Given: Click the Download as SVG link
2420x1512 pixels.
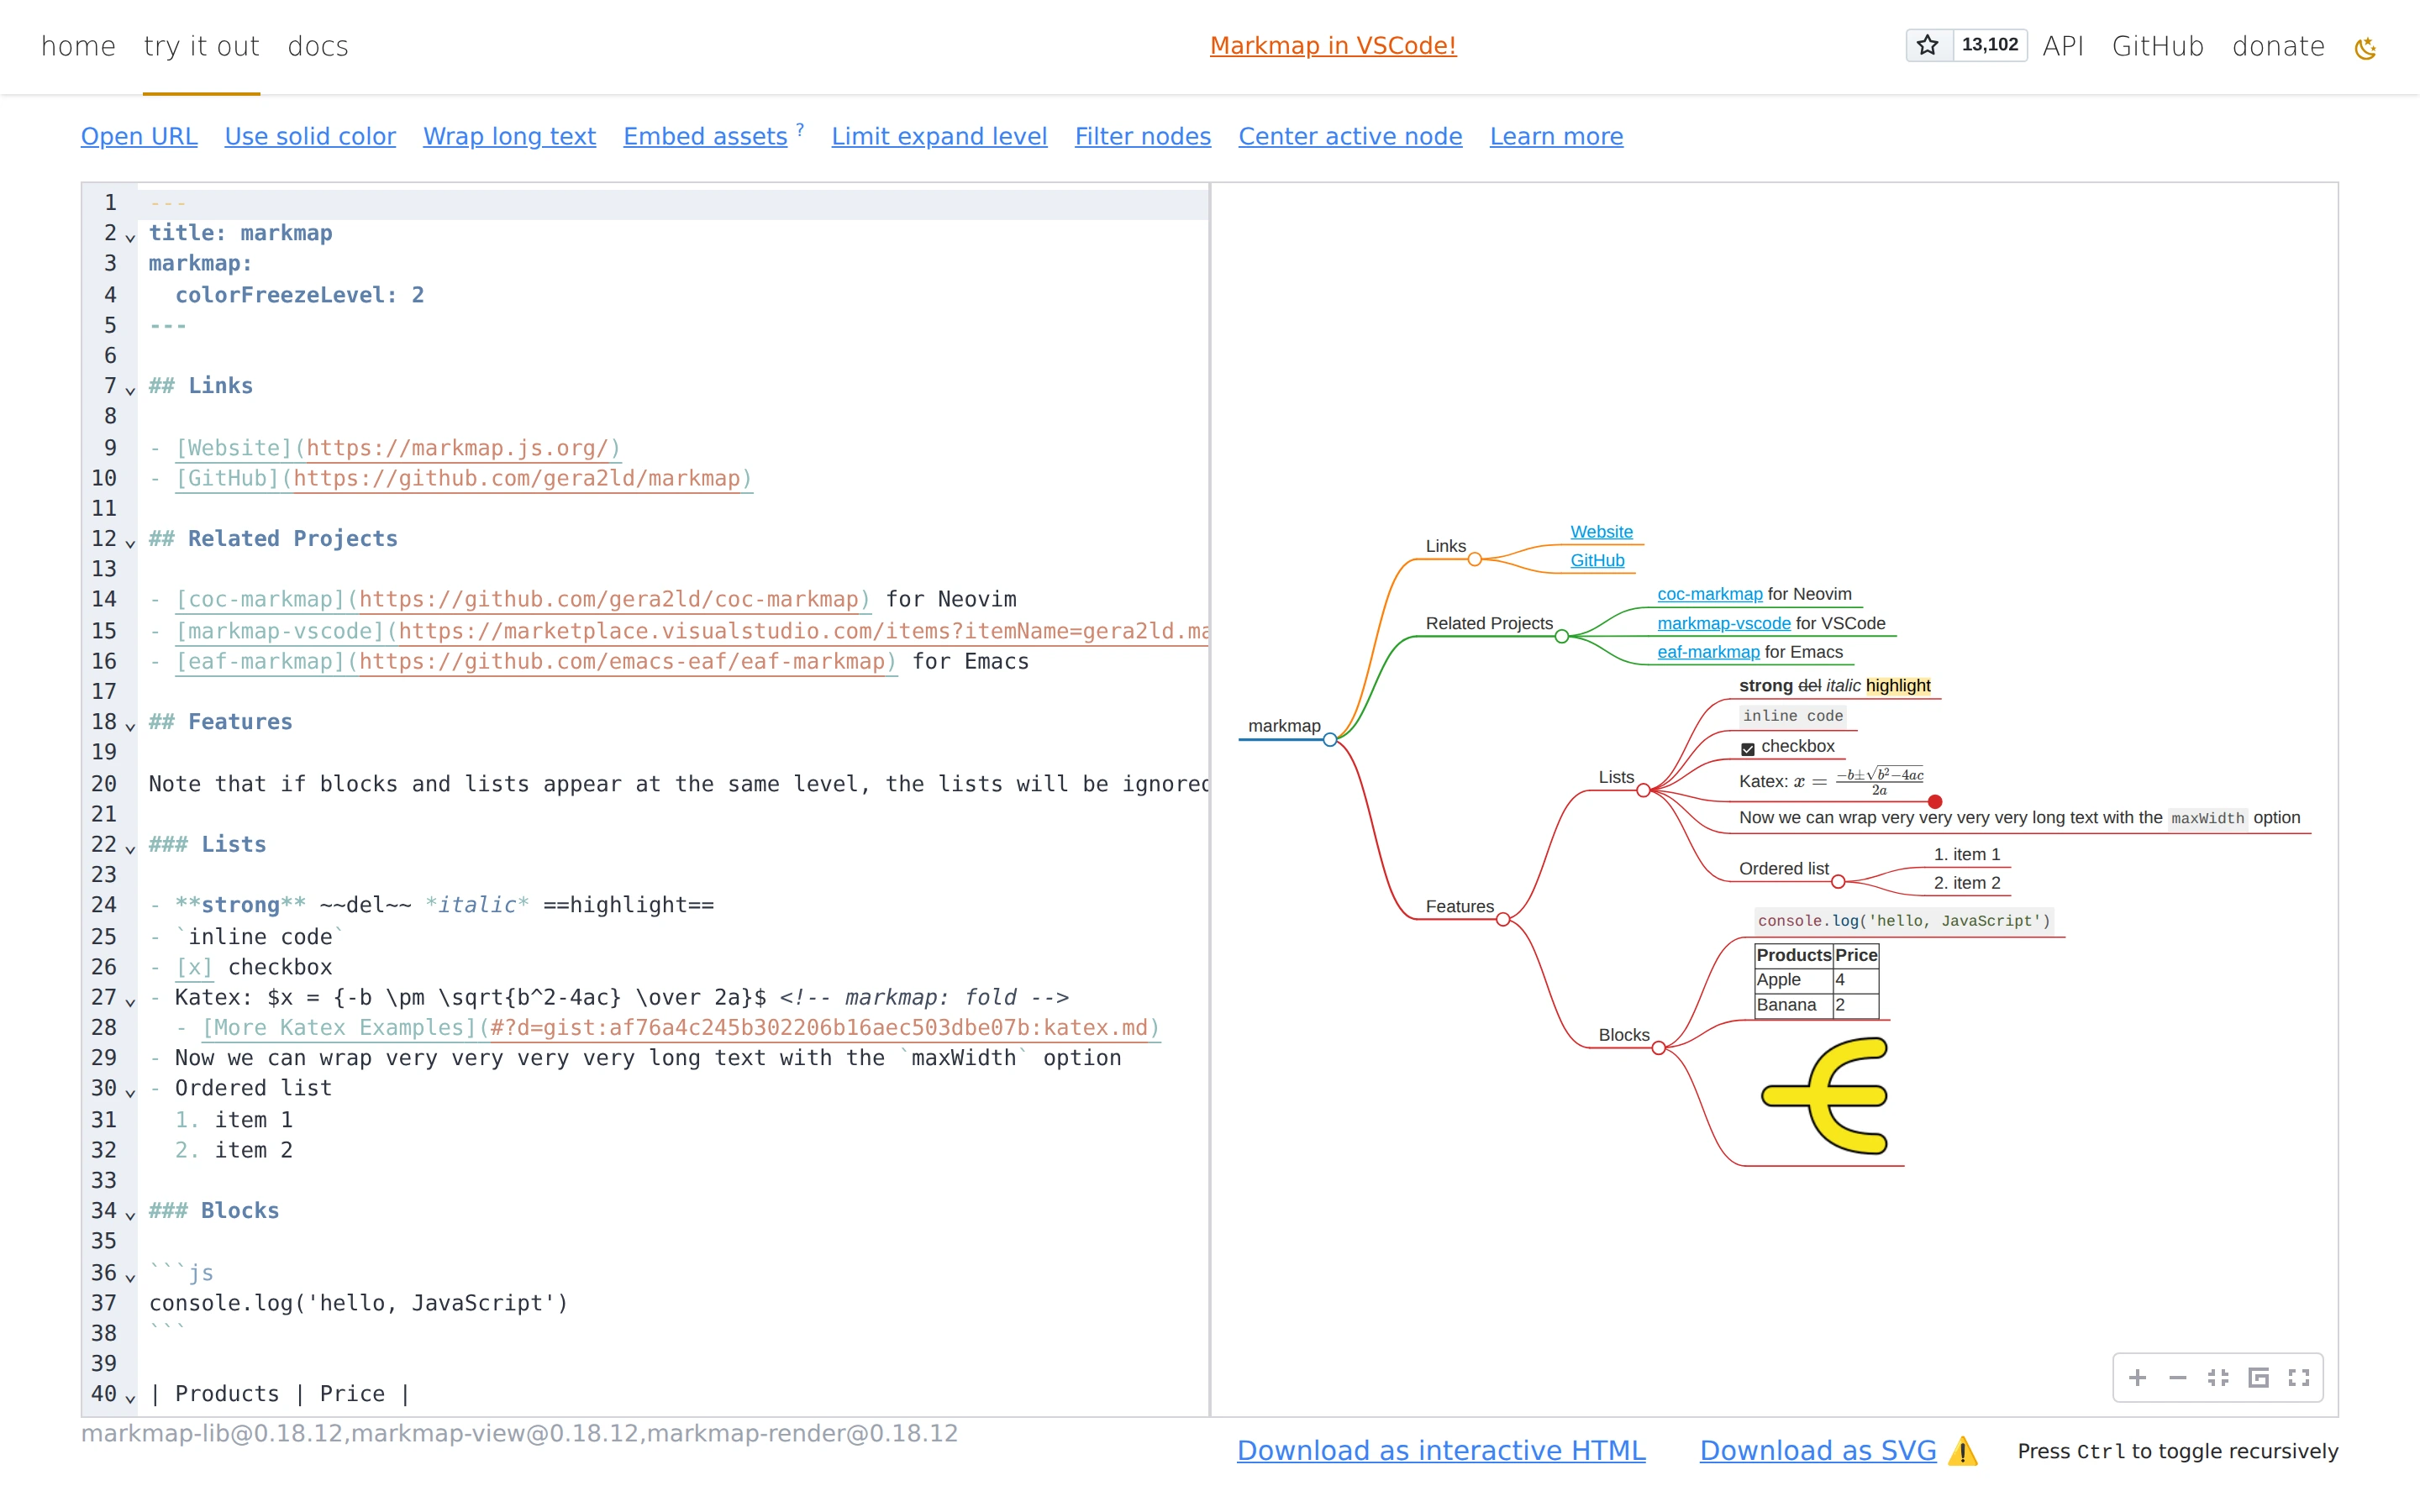Looking at the screenshot, I should (x=1818, y=1450).
